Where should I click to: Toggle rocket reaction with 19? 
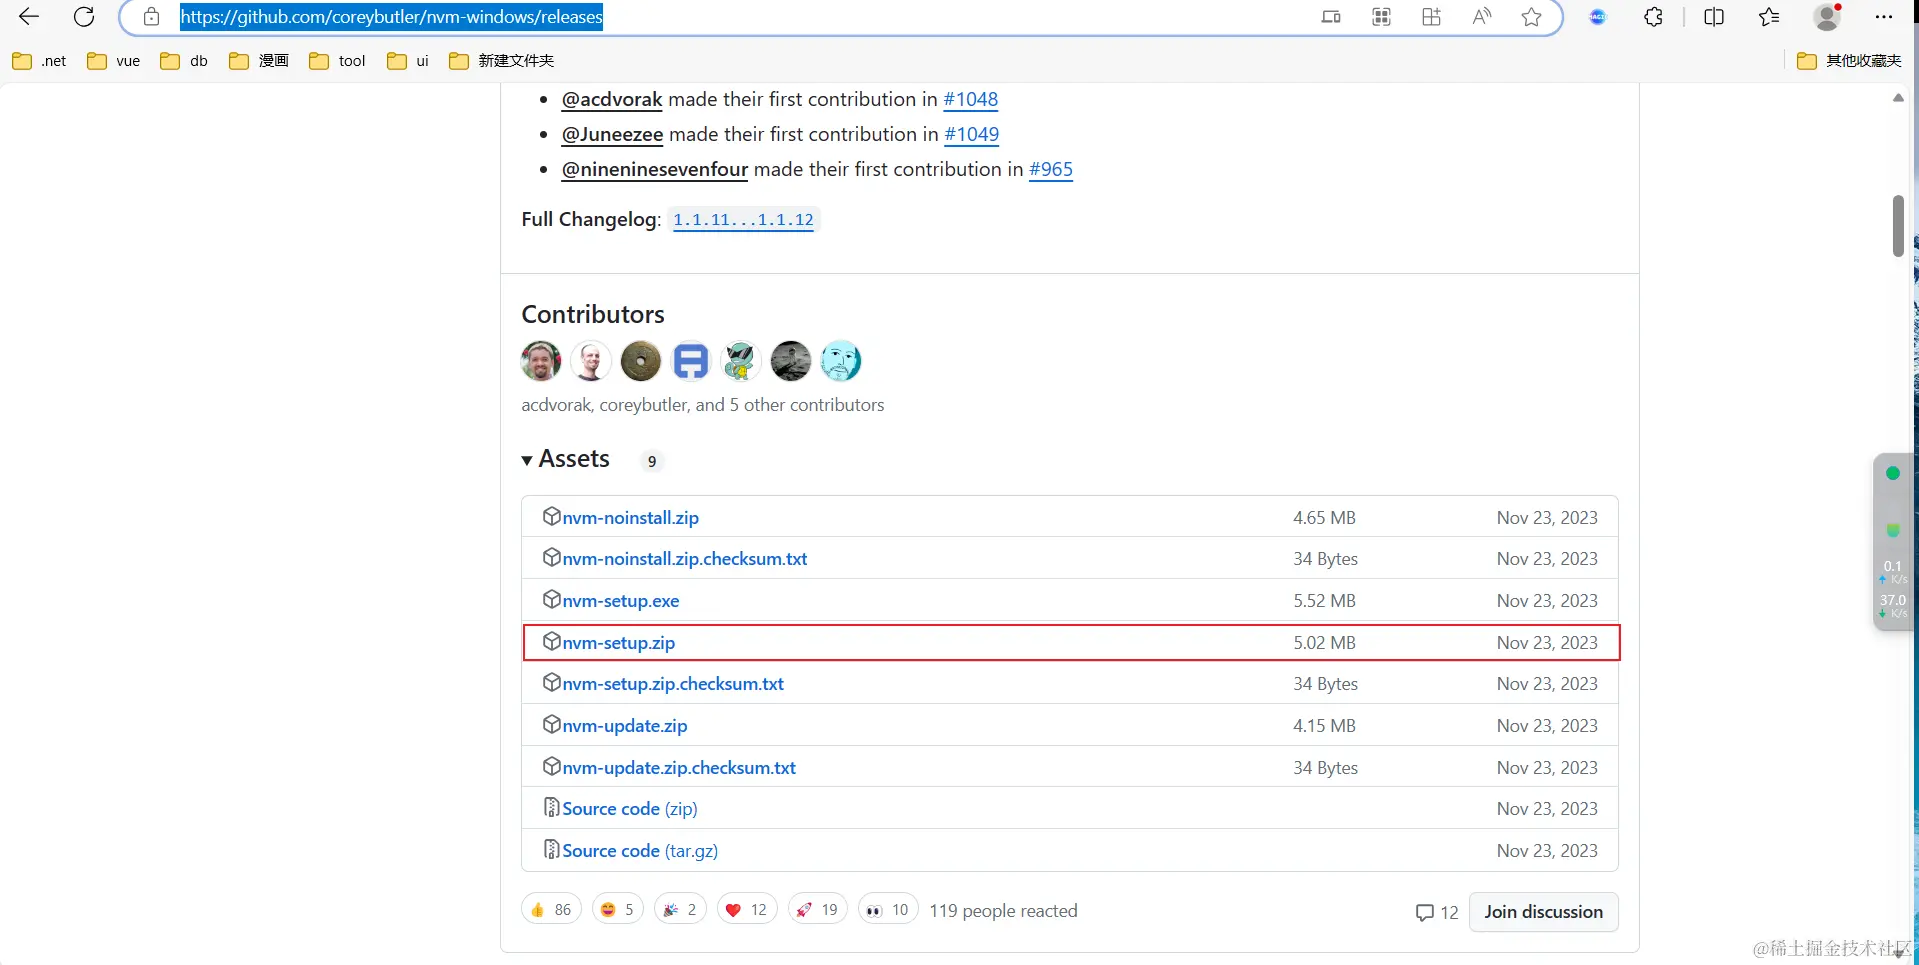point(818,910)
